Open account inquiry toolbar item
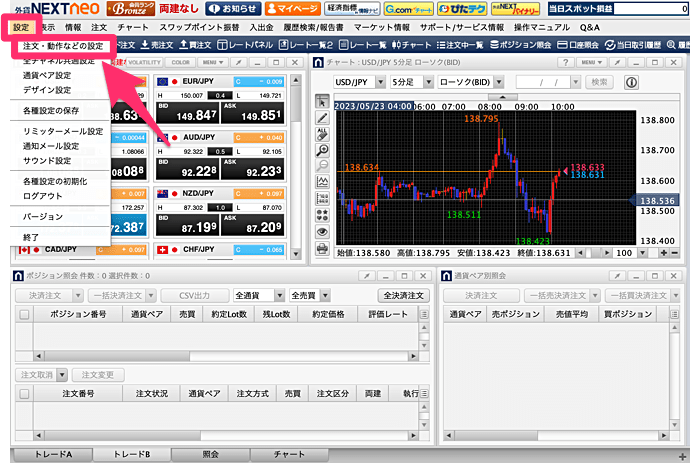The image size is (690, 463). point(578,45)
